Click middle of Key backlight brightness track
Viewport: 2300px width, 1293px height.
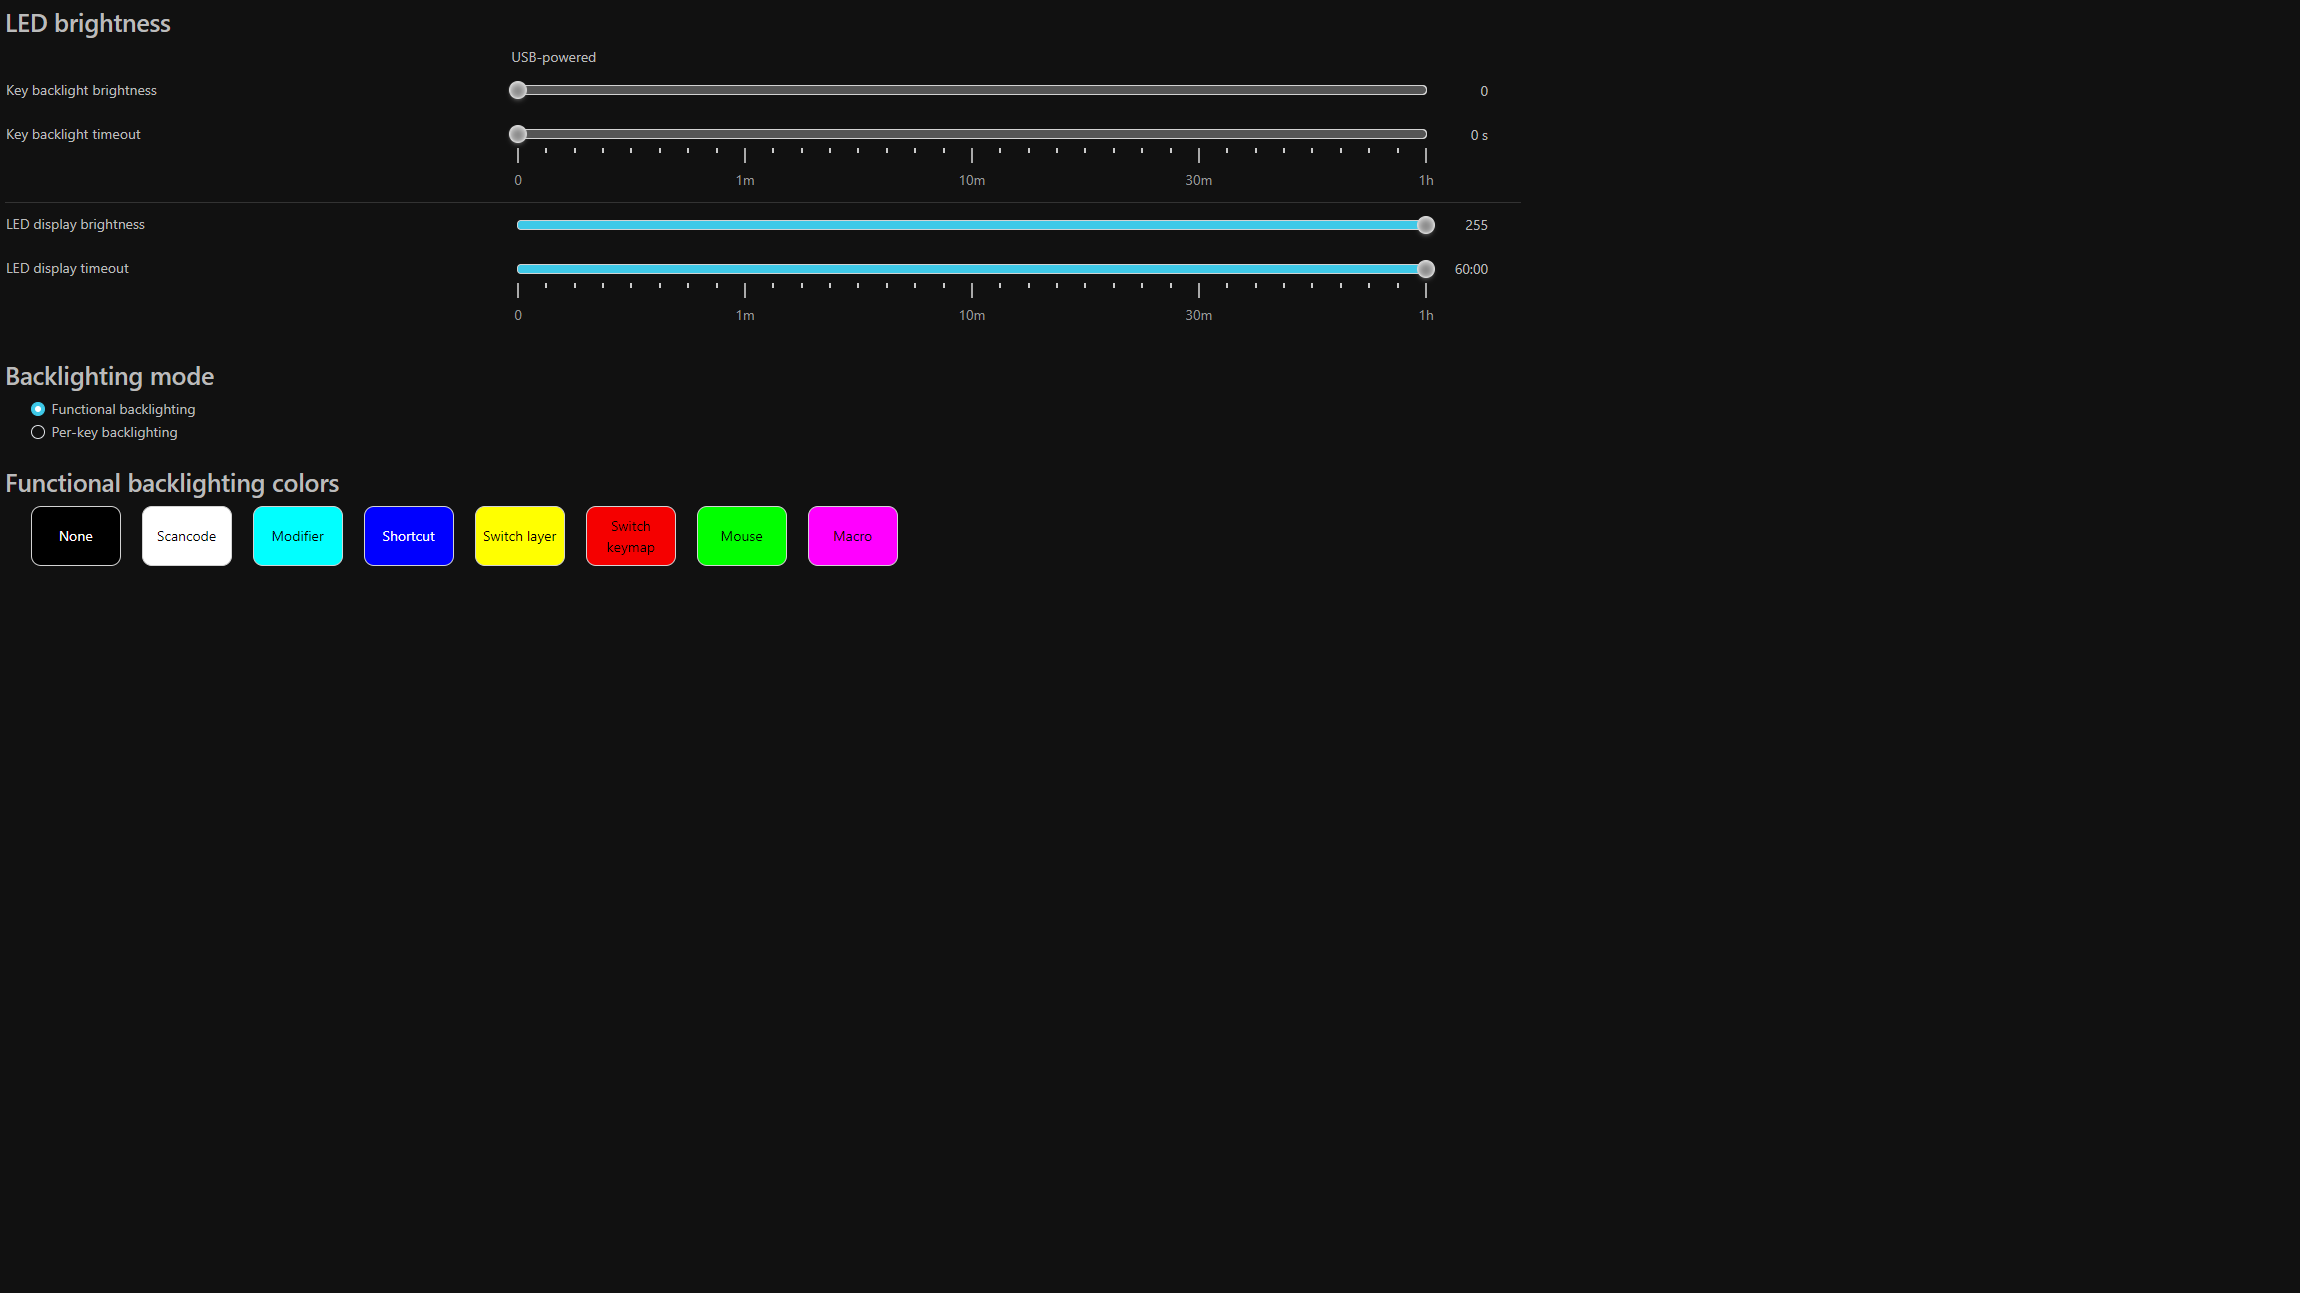(972, 90)
